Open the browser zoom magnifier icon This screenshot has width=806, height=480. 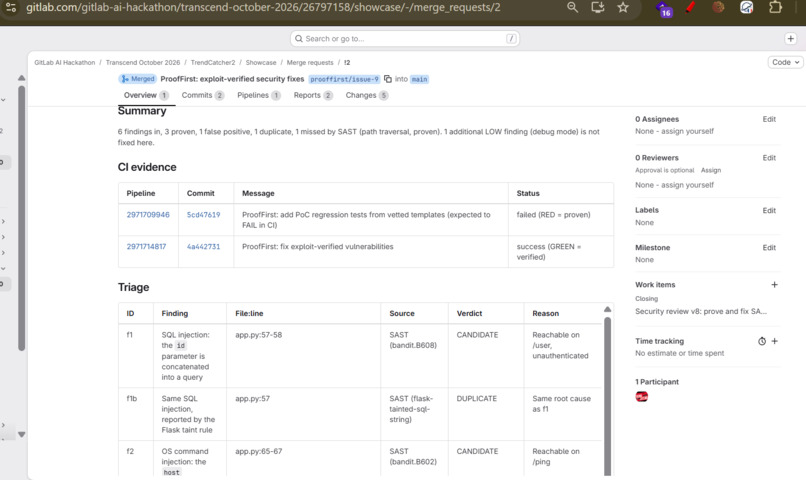coord(572,7)
